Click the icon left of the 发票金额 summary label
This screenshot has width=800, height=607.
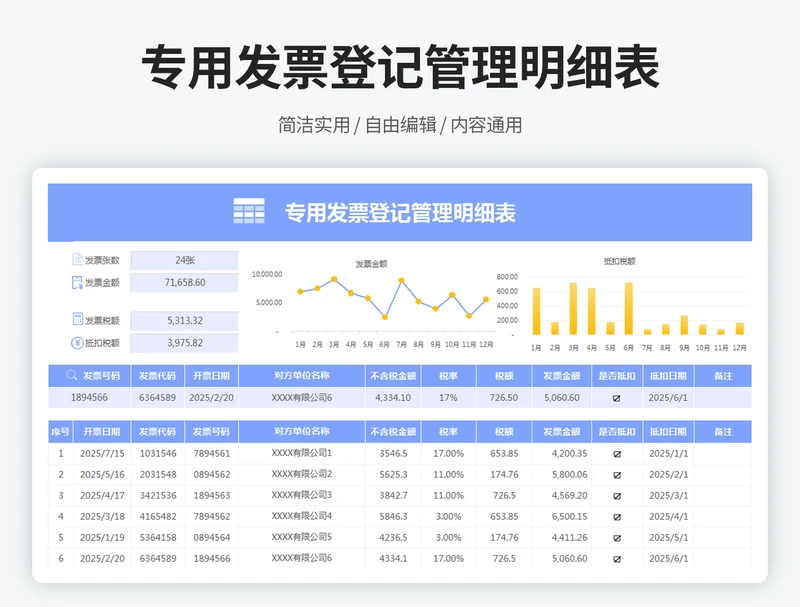point(77,283)
